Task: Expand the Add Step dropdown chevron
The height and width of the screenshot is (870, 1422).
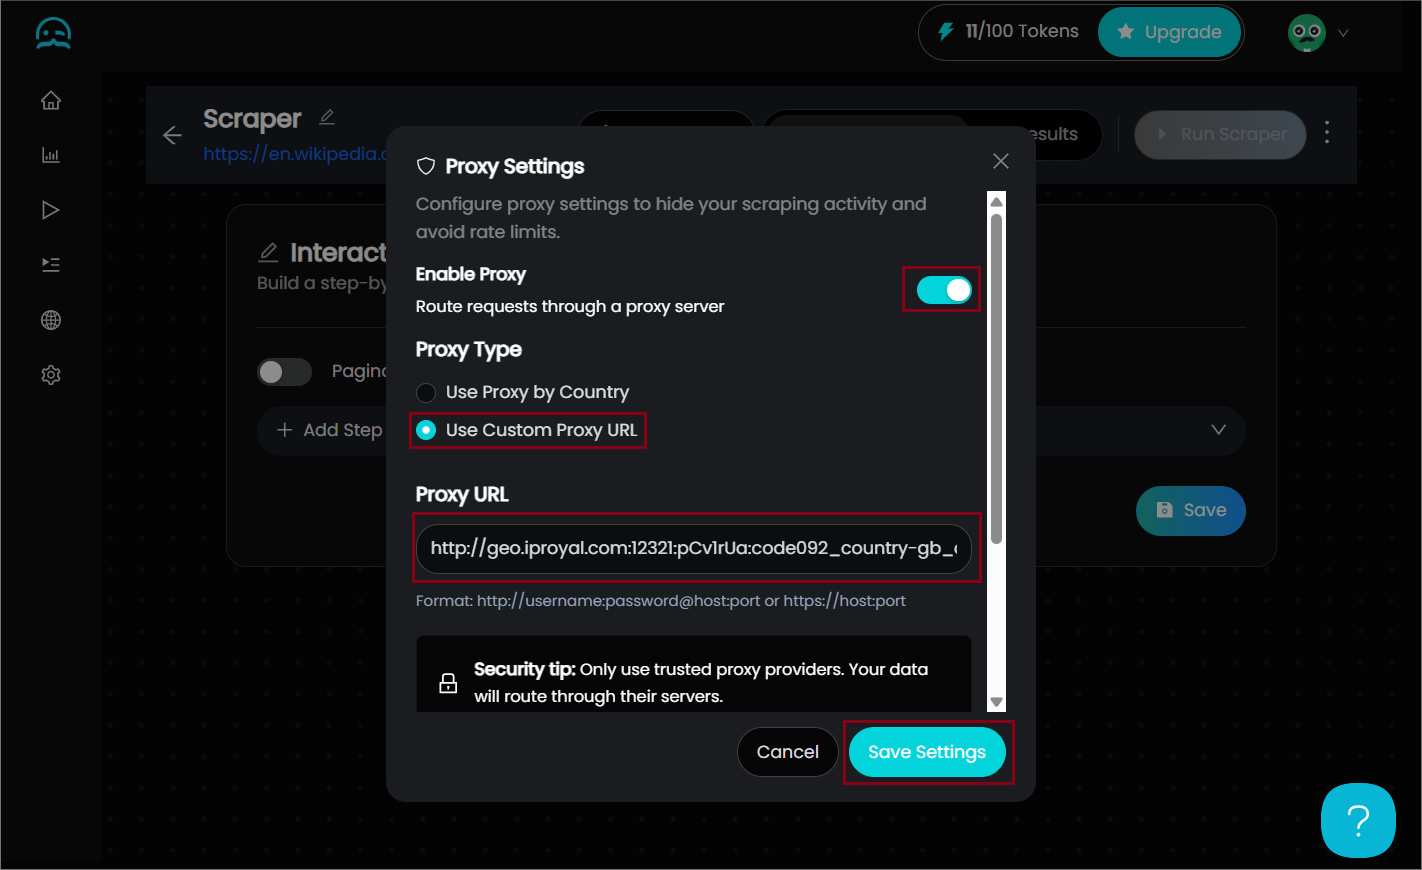Action: 1218,430
